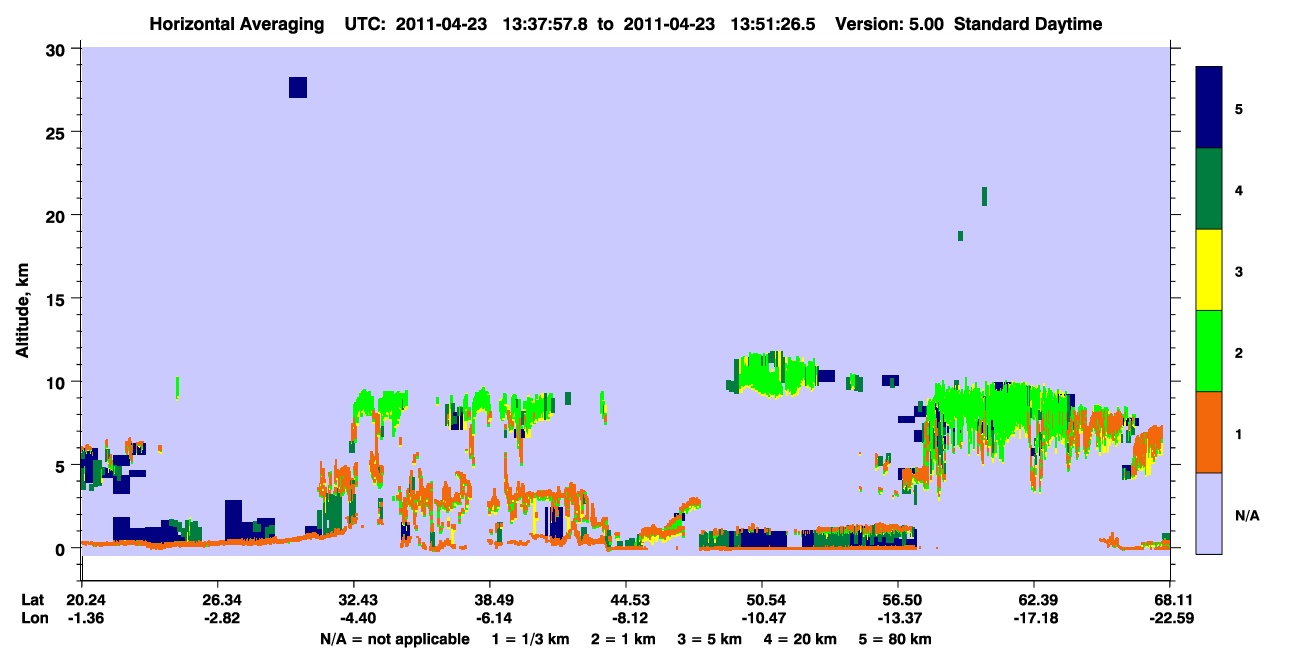
Task: Click the 'Lat' row label
Action: tap(32, 600)
